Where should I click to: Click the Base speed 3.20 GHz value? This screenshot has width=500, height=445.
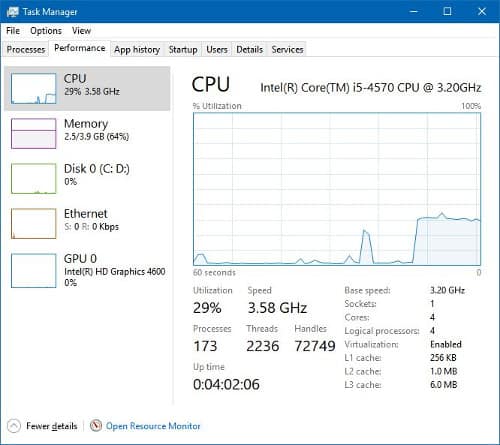pos(447,290)
